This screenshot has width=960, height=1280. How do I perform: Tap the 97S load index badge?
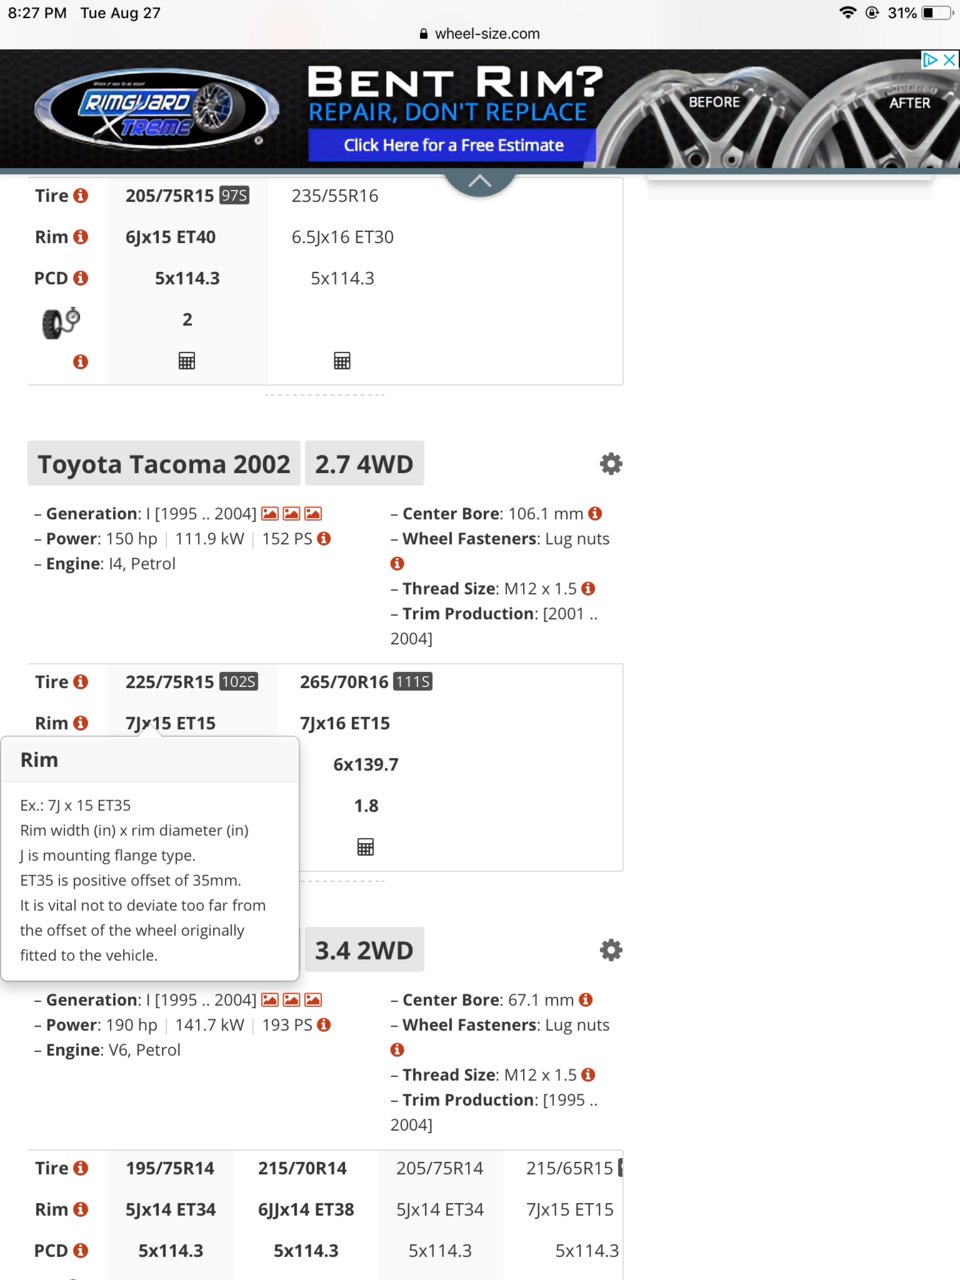[x=234, y=196]
